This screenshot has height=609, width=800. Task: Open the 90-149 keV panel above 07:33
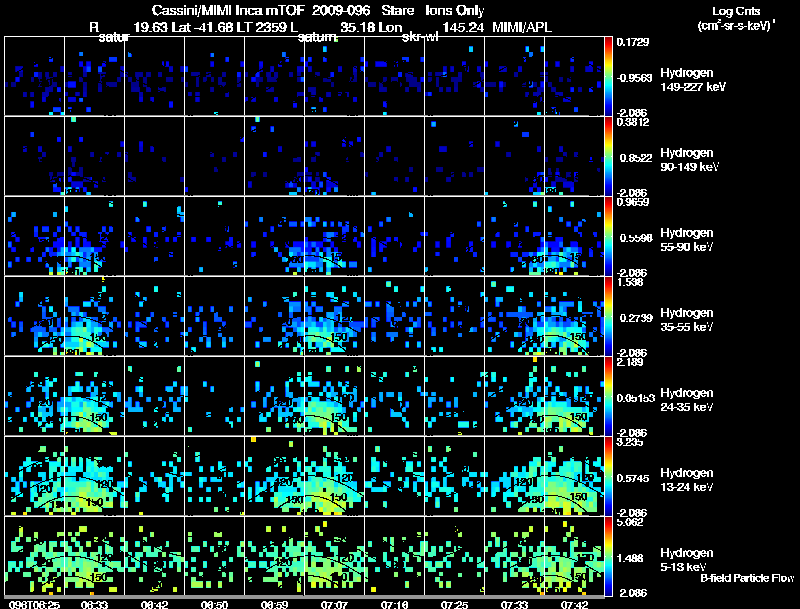coord(514,156)
